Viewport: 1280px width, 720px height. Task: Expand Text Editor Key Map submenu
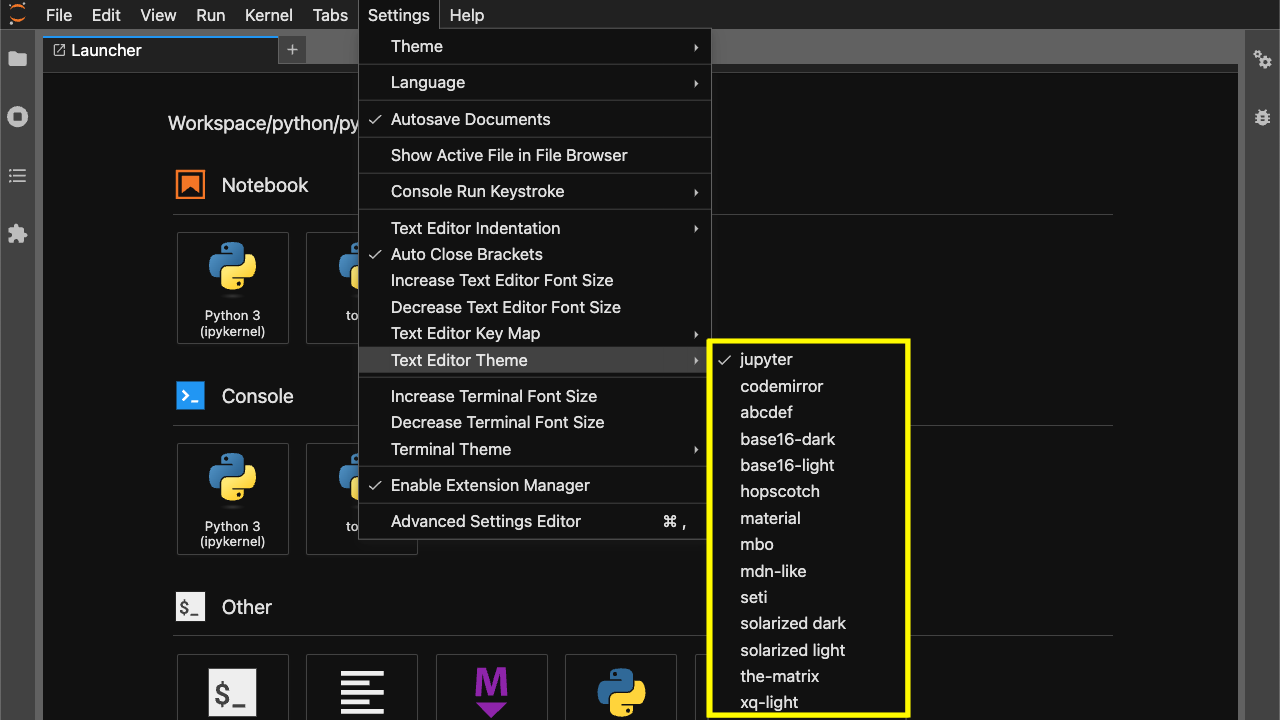(535, 333)
